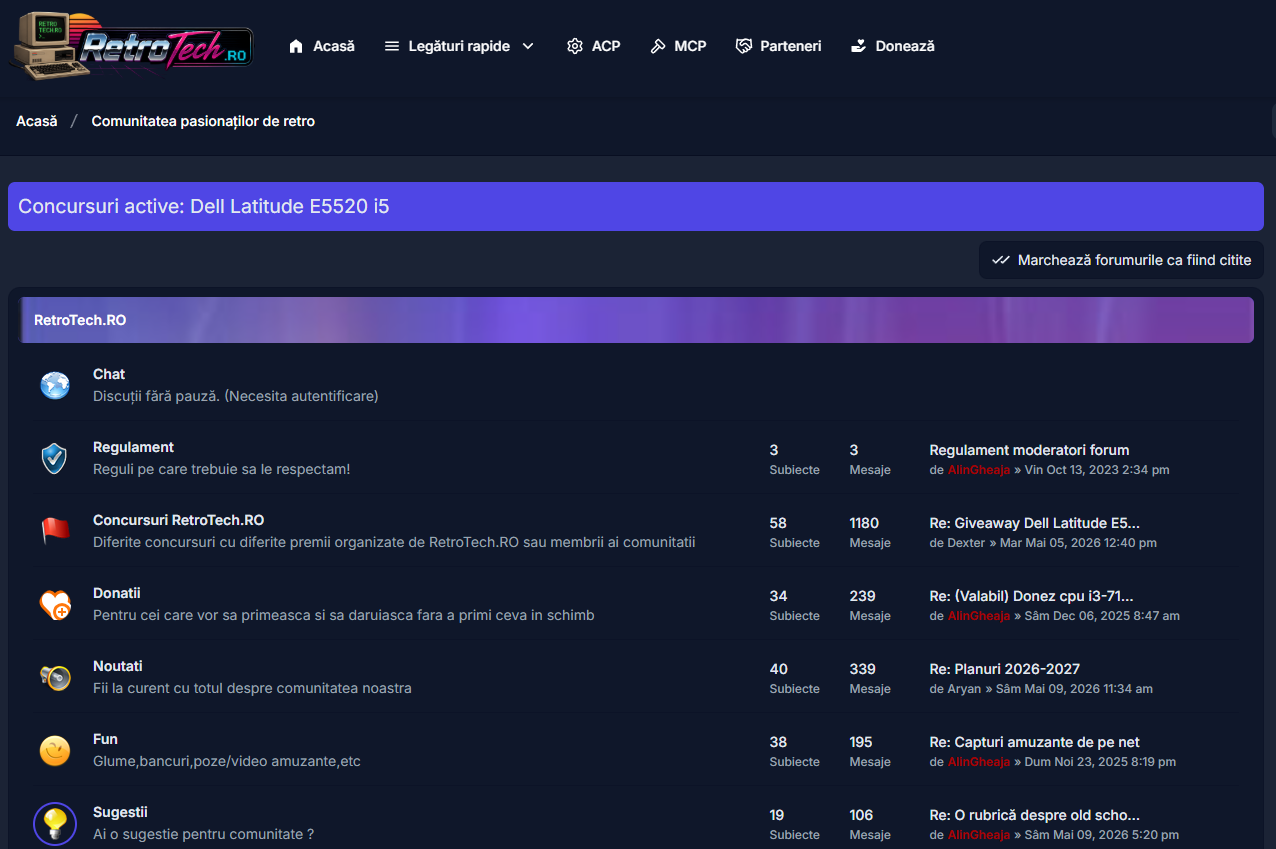Open the Donează page
The image size is (1276, 849).
[892, 46]
